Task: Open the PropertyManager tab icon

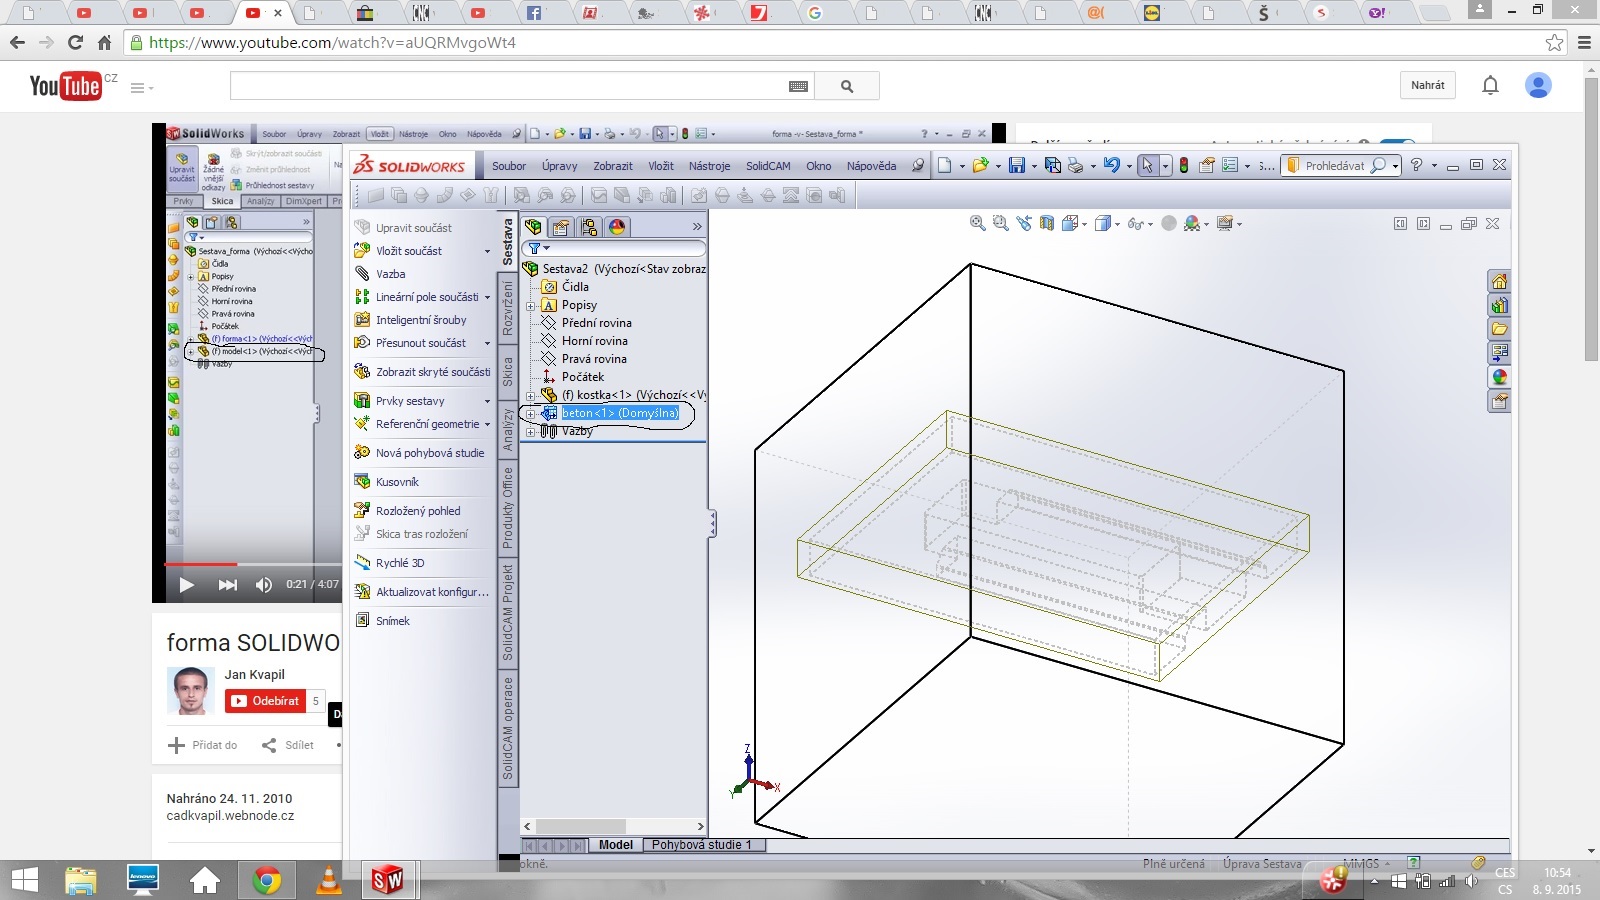Action: (x=561, y=227)
